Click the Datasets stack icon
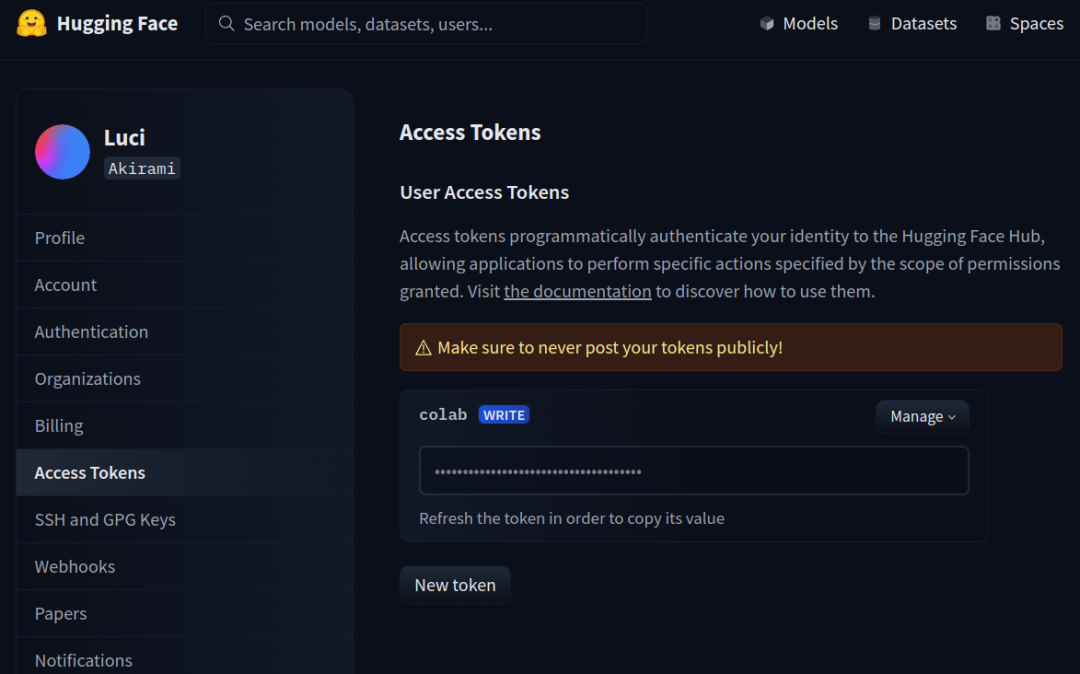Viewport: 1080px width, 674px height. [x=875, y=24]
